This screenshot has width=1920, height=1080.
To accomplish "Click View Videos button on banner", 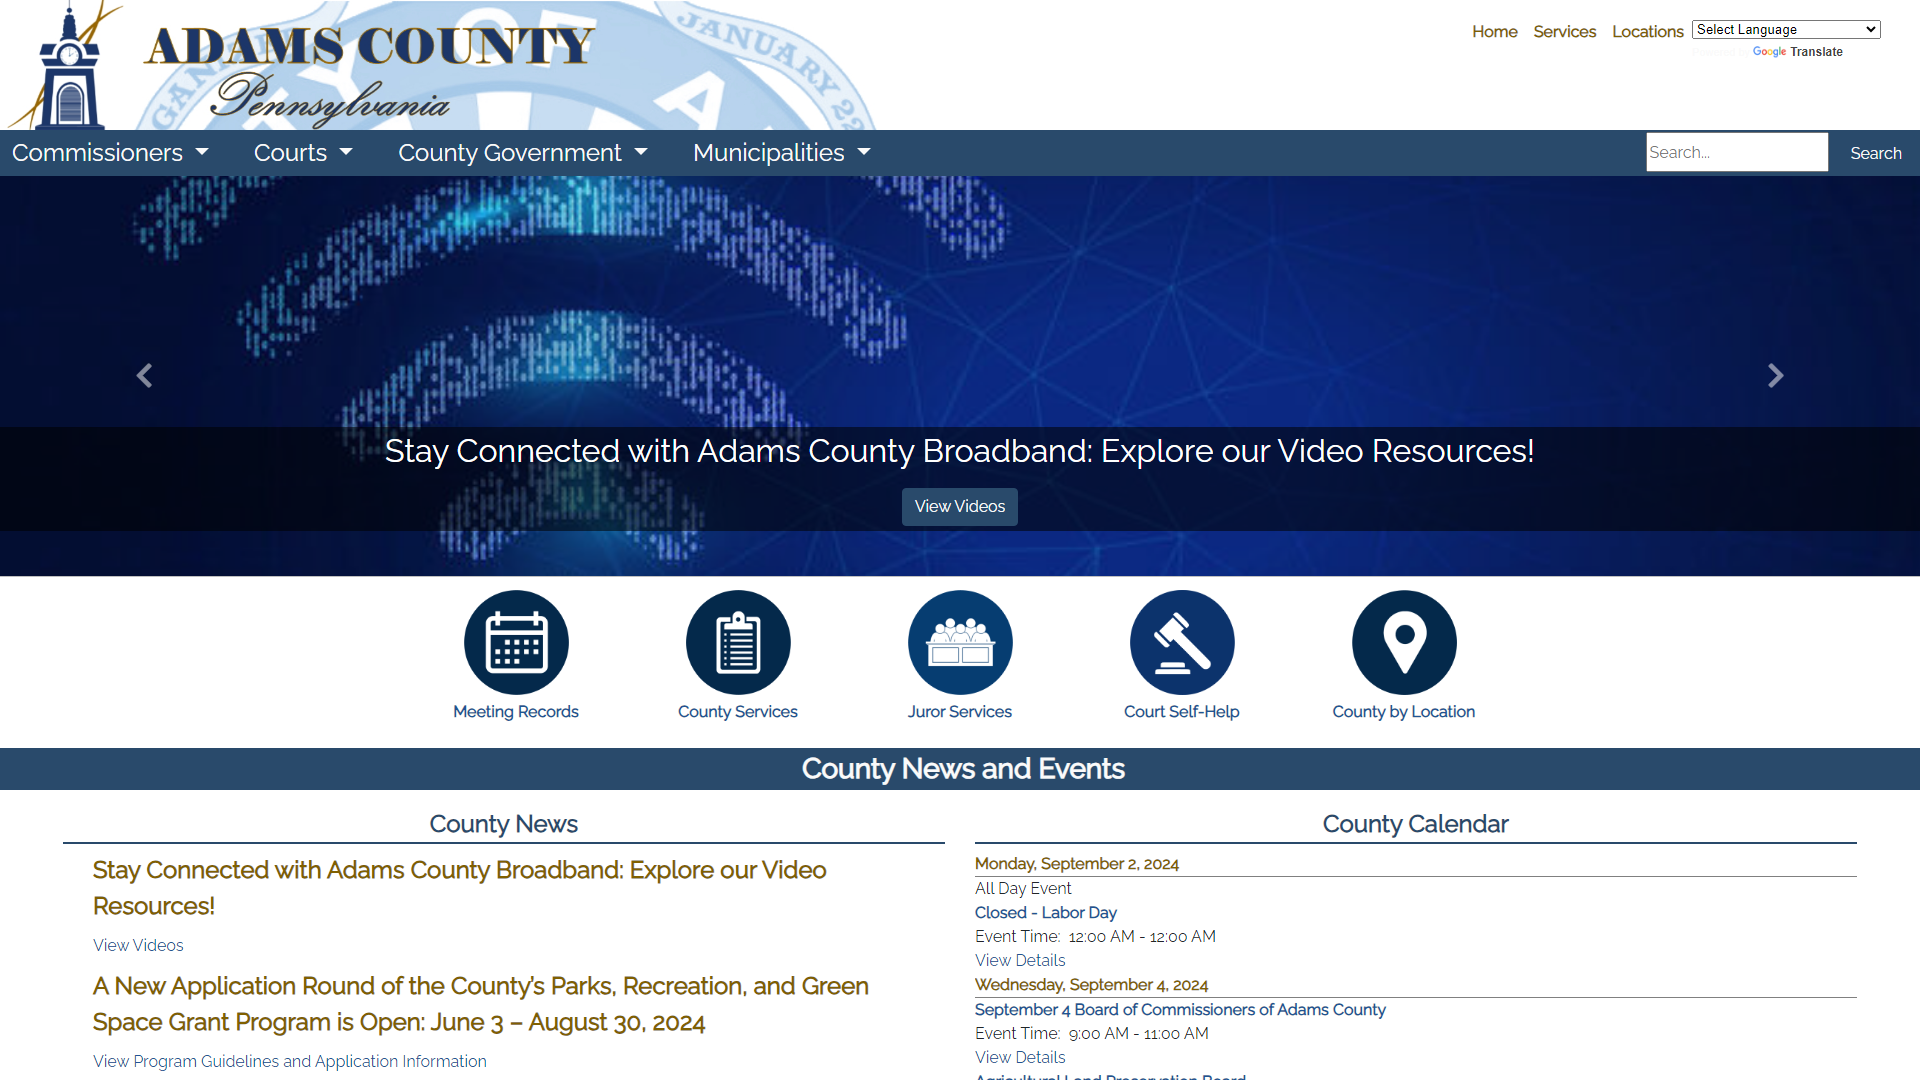I will 959,506.
